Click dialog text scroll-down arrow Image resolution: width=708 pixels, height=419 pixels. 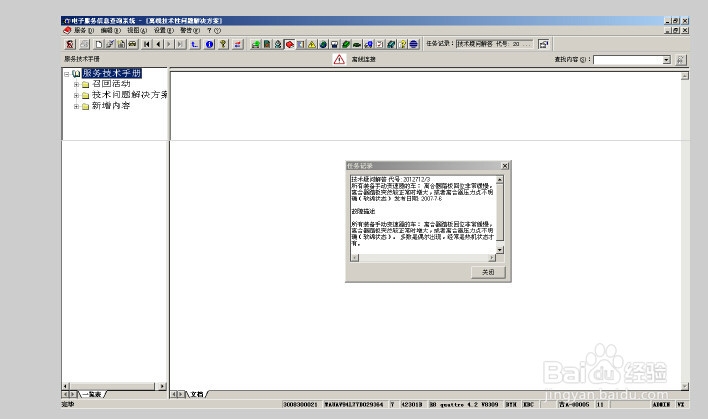click(x=500, y=250)
